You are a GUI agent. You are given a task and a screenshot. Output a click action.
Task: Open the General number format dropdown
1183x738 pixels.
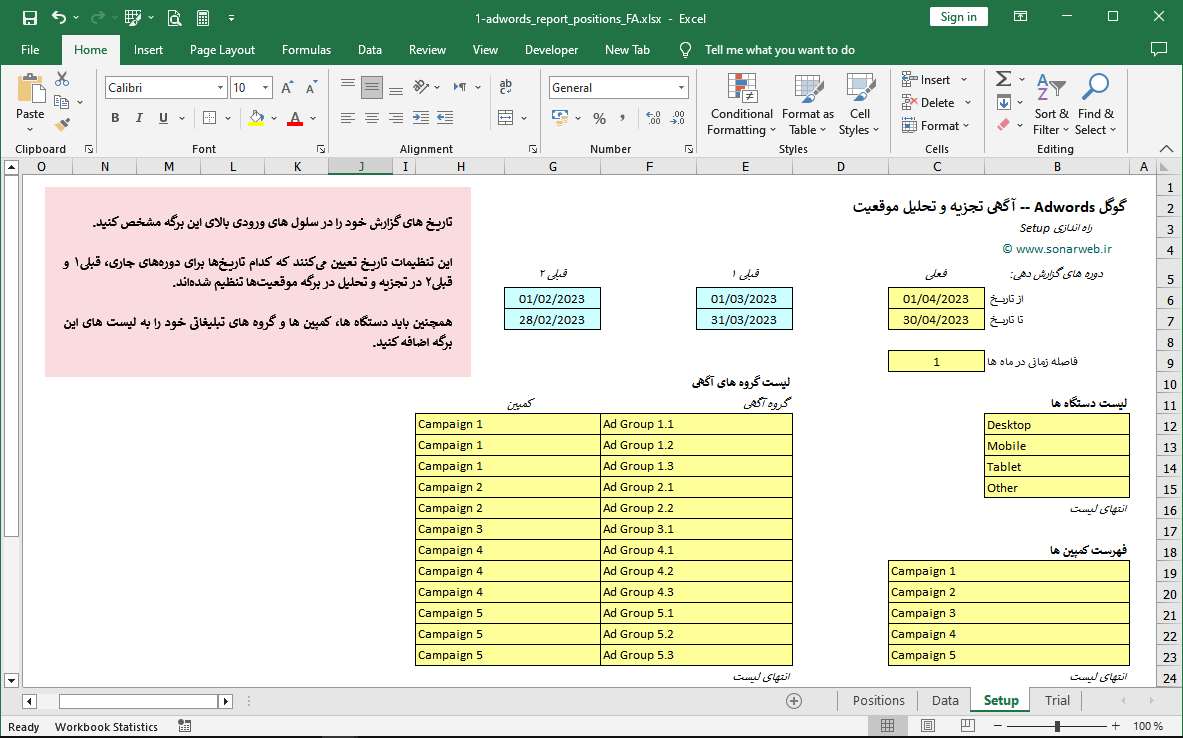click(x=681, y=88)
